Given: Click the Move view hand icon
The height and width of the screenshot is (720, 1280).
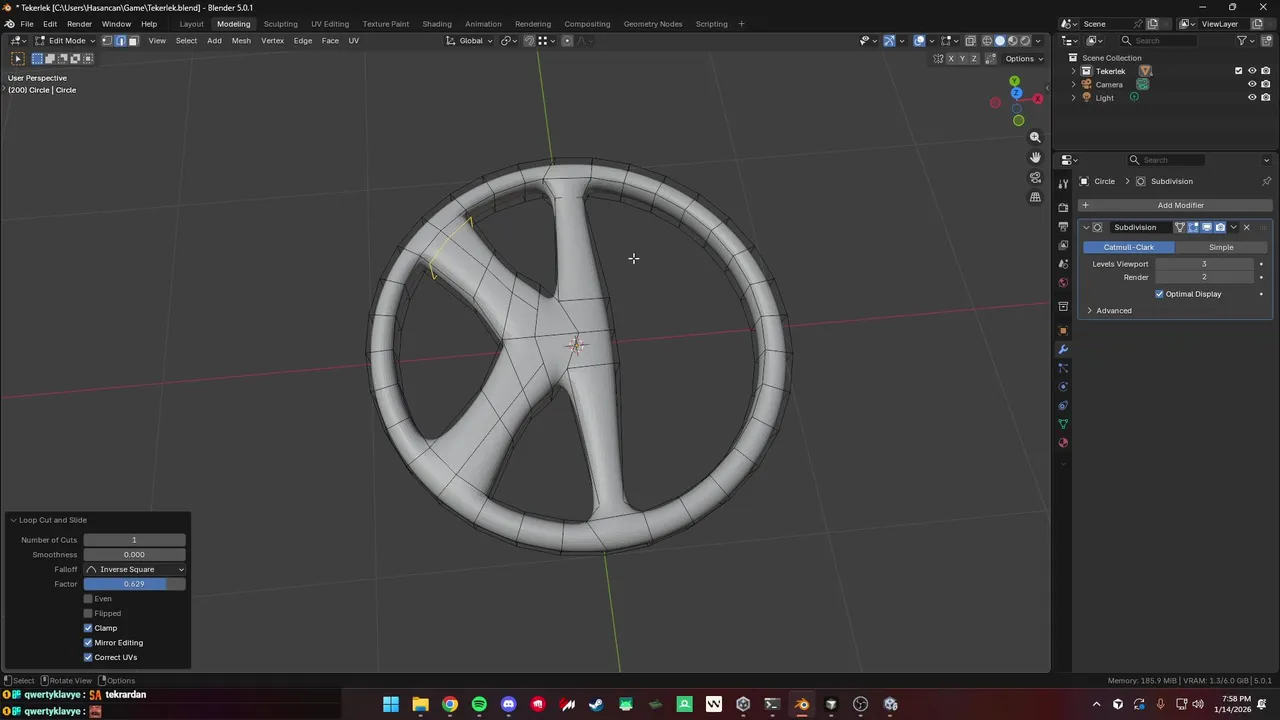Looking at the screenshot, I should (1035, 157).
